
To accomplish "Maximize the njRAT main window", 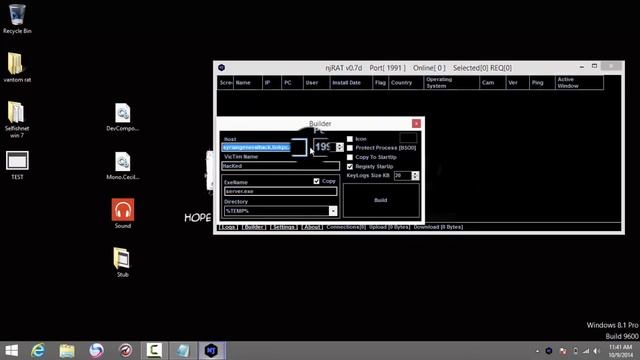I will click(x=594, y=66).
